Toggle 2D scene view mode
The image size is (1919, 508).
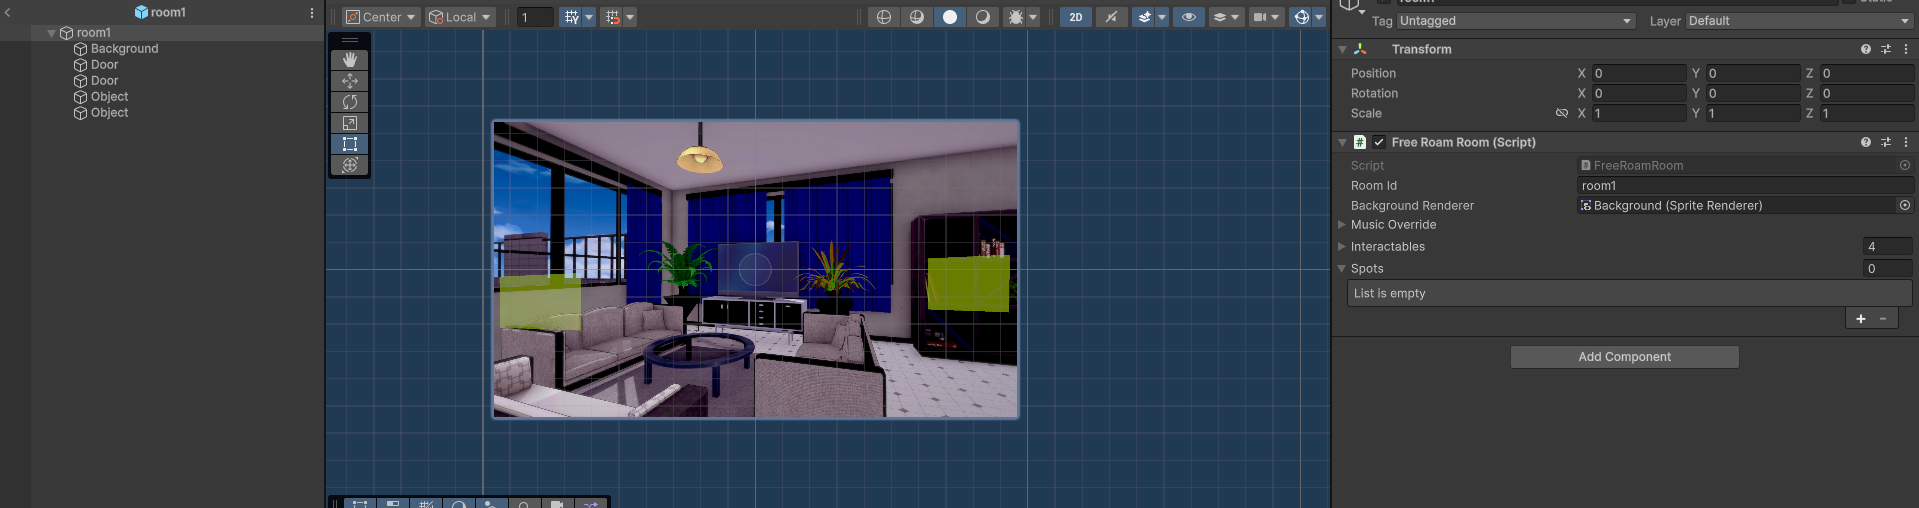pyautogui.click(x=1076, y=17)
